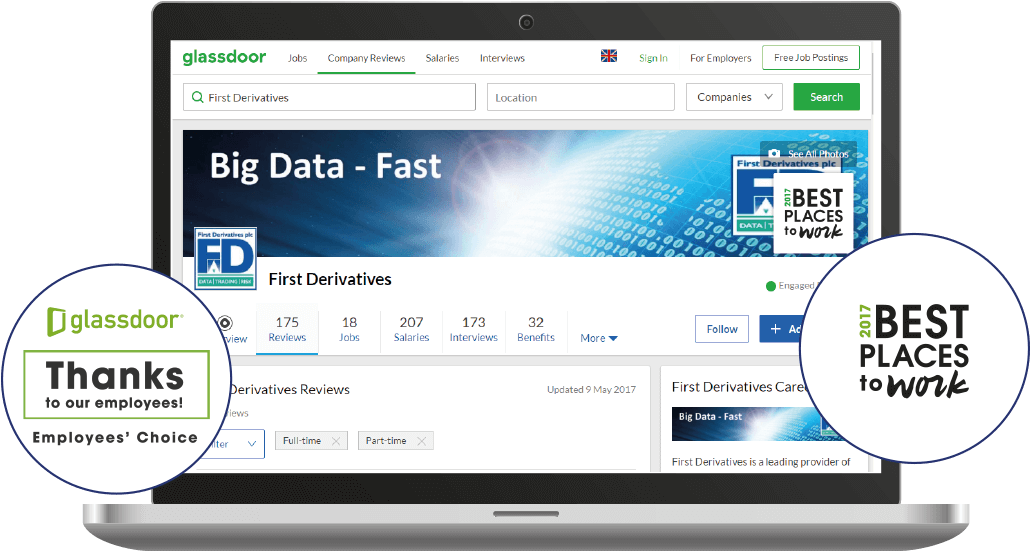Screen dimensions: 1030x551
Task: Click the Best Places to Work badge on banner
Action: (813, 213)
